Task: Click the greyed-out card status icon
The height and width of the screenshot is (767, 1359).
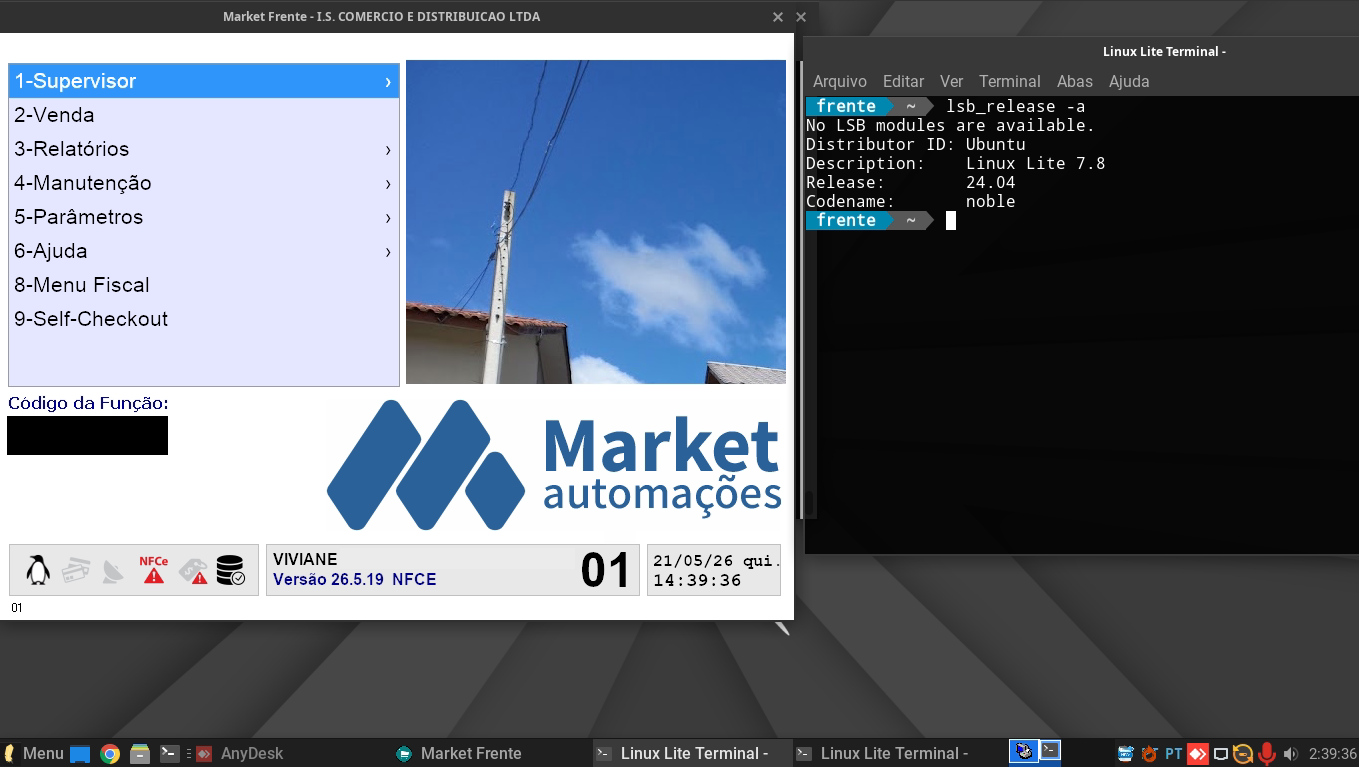Action: (x=76, y=570)
